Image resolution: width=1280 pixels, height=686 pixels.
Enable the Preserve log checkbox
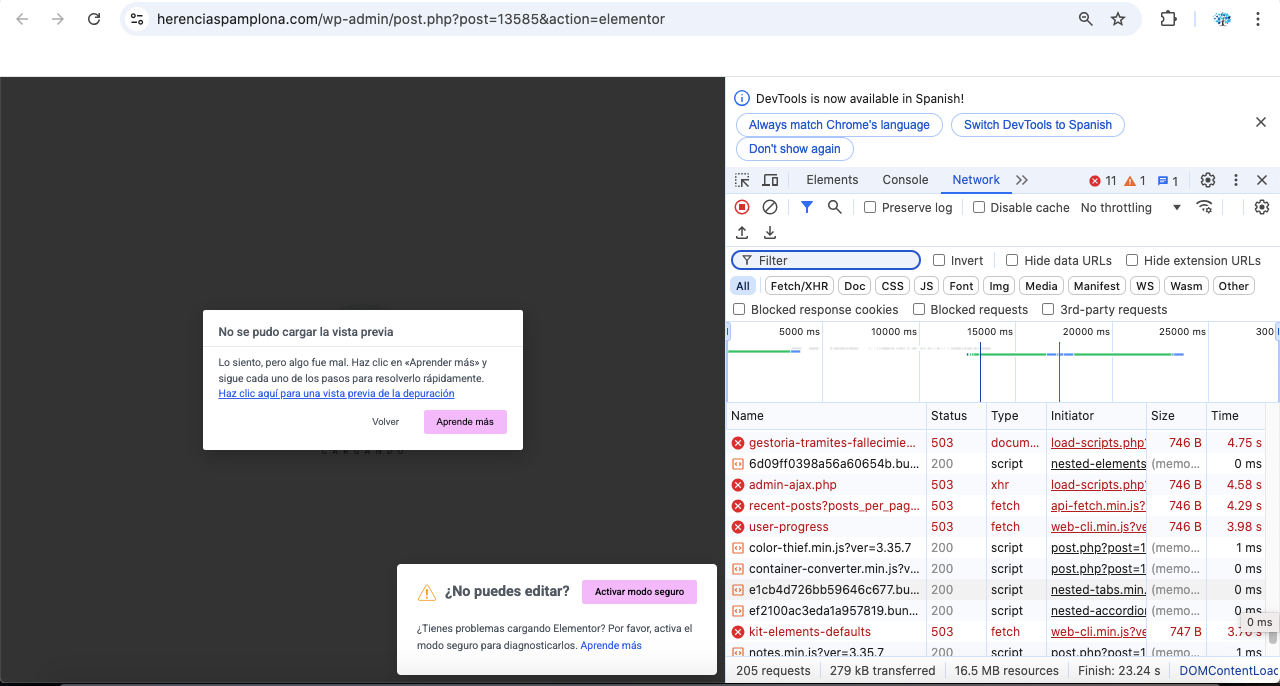pos(870,208)
